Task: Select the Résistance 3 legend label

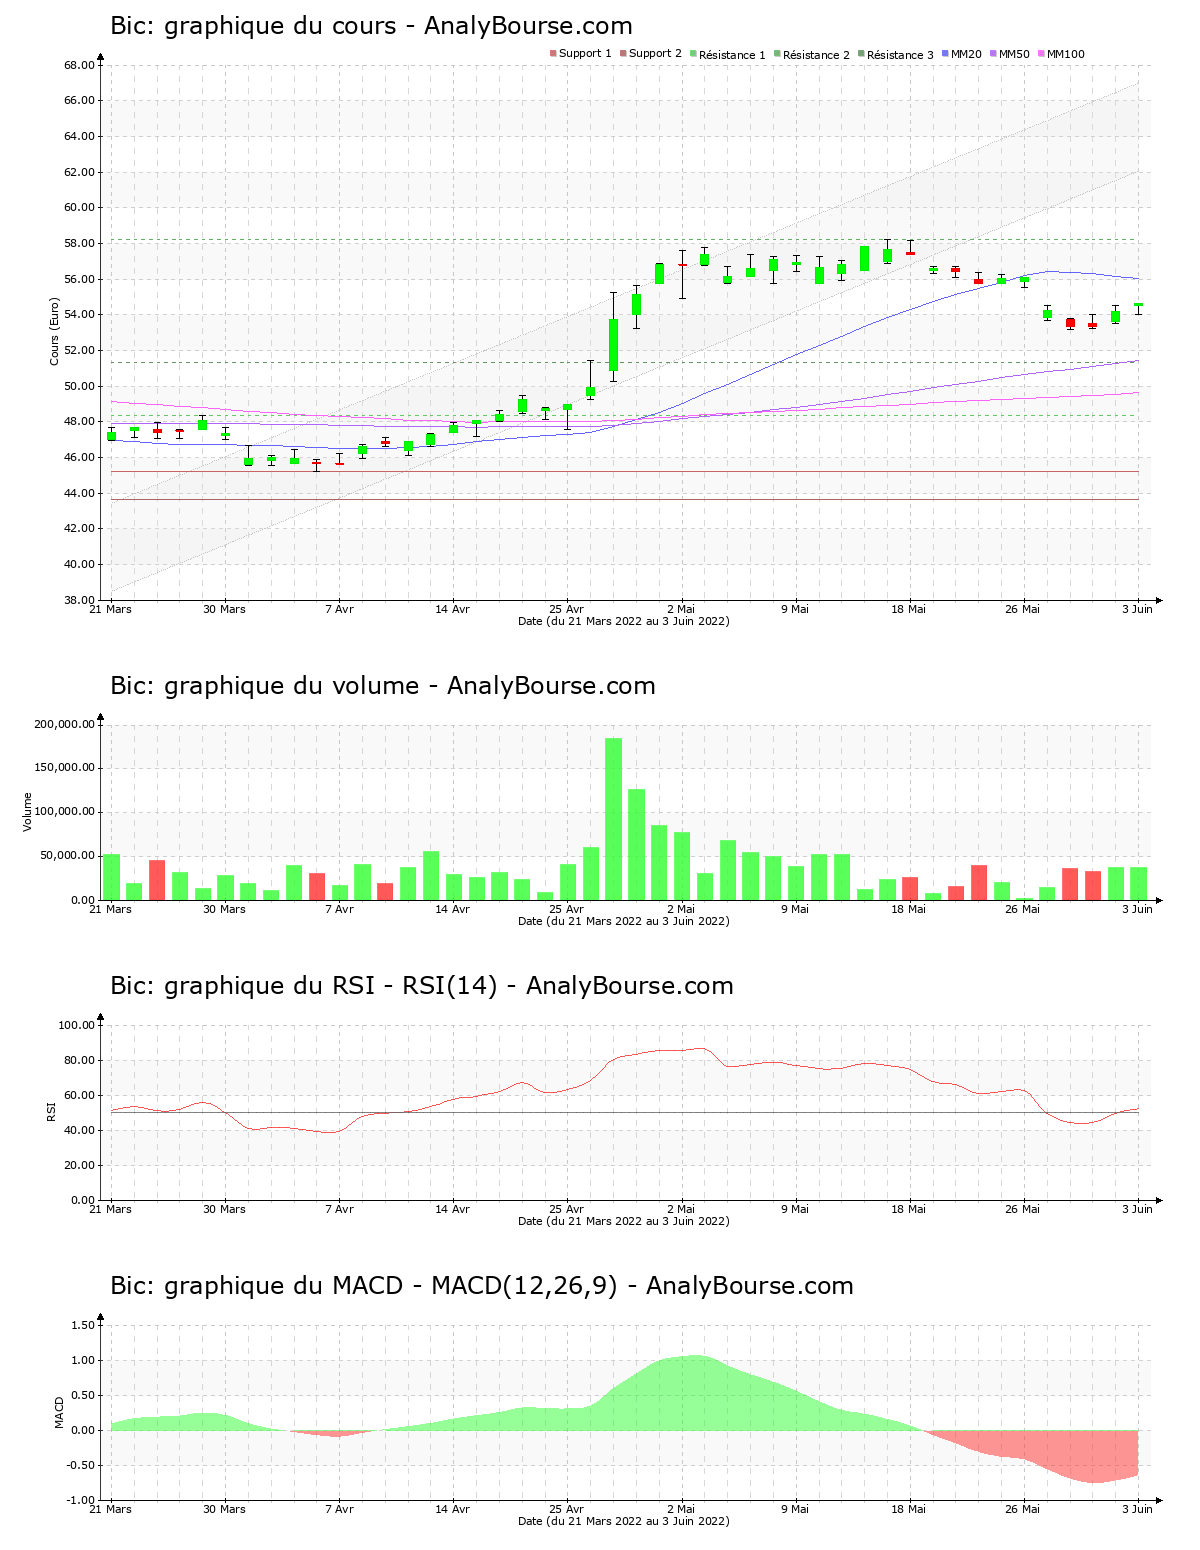Action: 900,55
